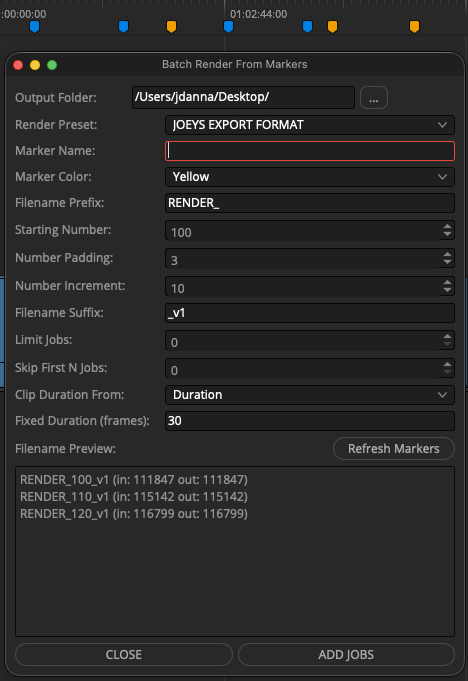Click the Refresh Markers button
The image size is (468, 681).
click(394, 449)
